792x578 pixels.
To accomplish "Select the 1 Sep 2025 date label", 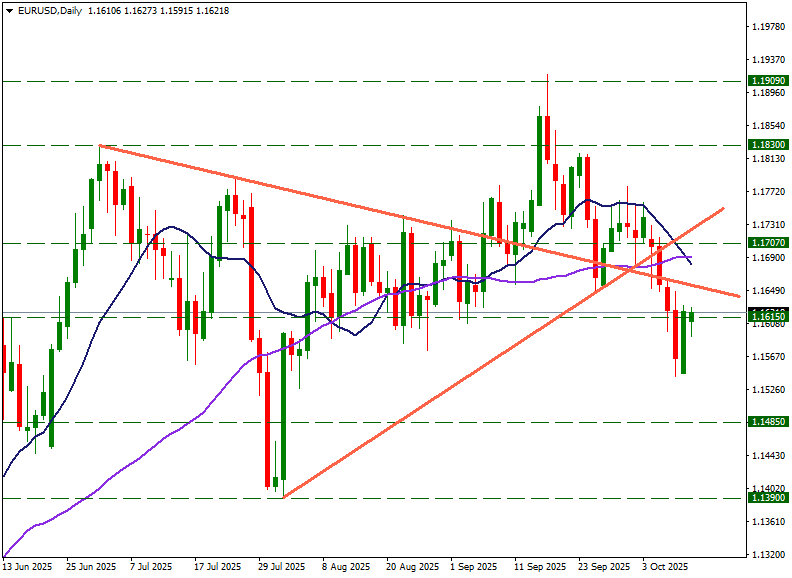I will click(x=473, y=567).
